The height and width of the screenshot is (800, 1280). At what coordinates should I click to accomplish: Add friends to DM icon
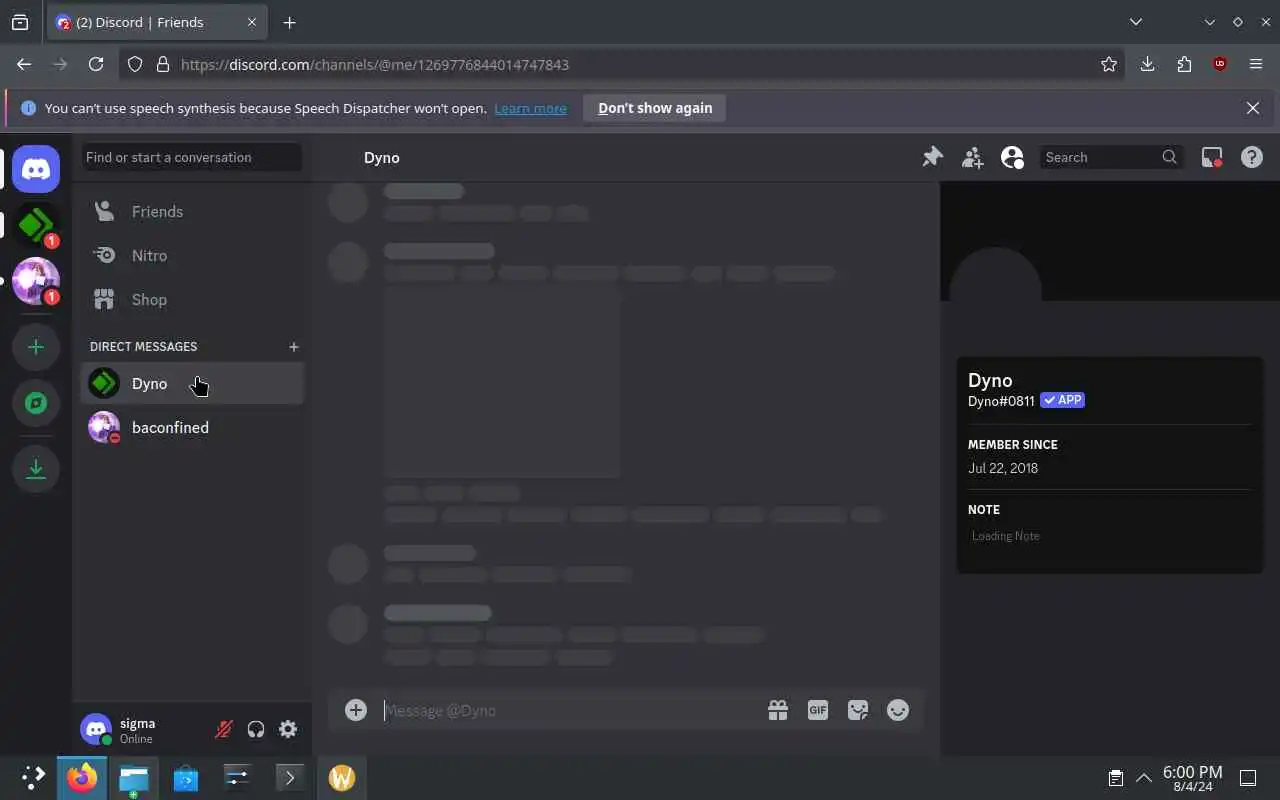click(x=972, y=157)
